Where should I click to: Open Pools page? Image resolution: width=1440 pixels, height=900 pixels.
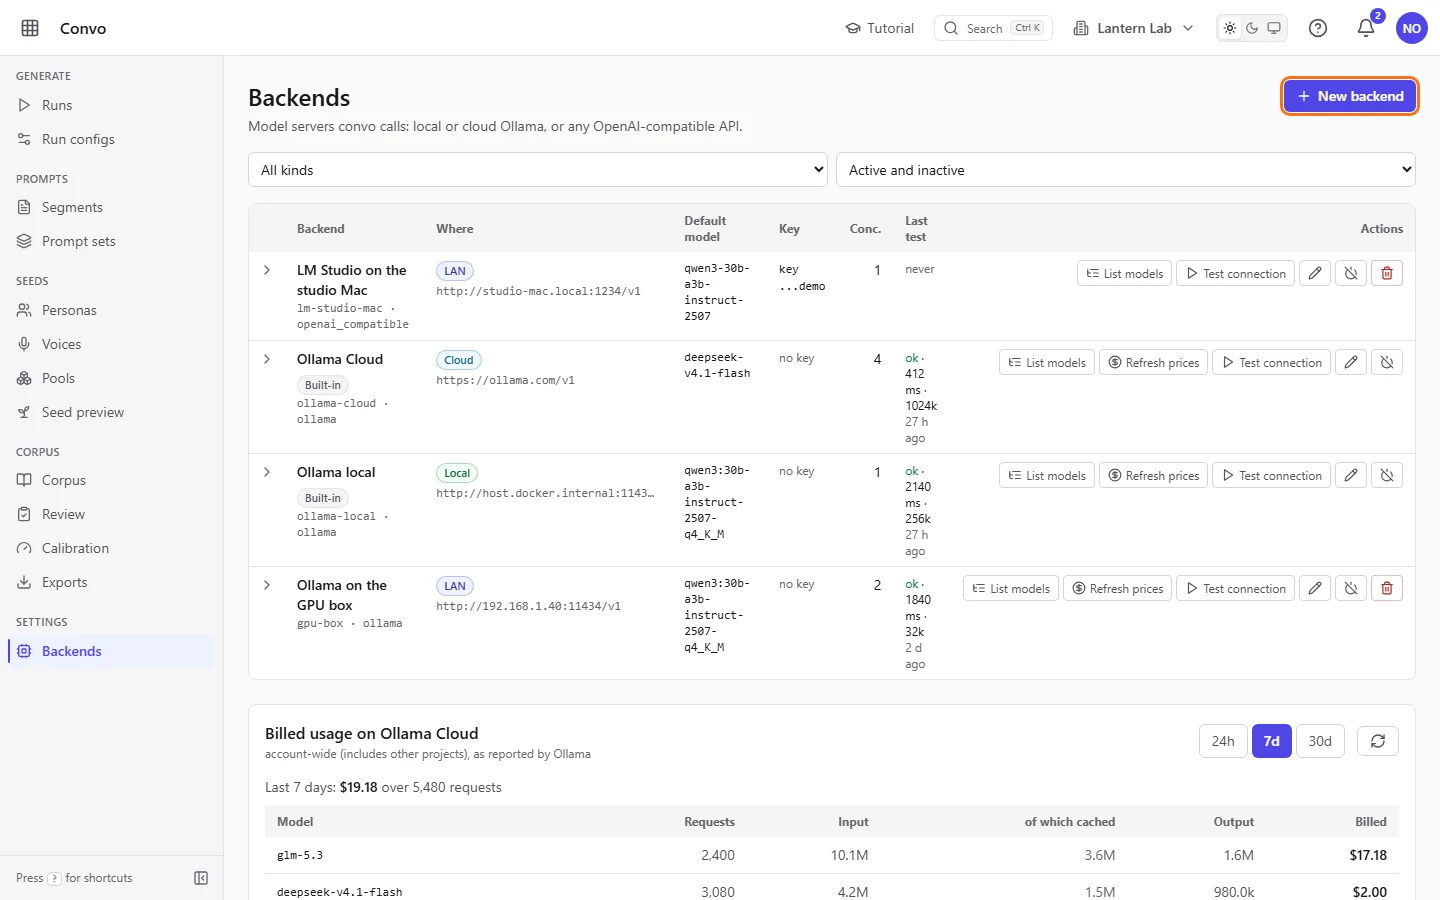pos(111,378)
